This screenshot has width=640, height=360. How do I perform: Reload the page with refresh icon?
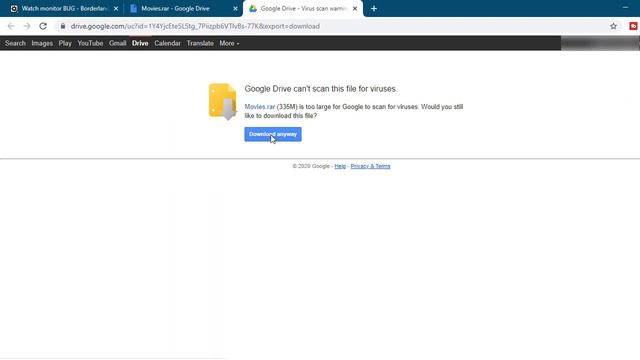tap(43, 26)
